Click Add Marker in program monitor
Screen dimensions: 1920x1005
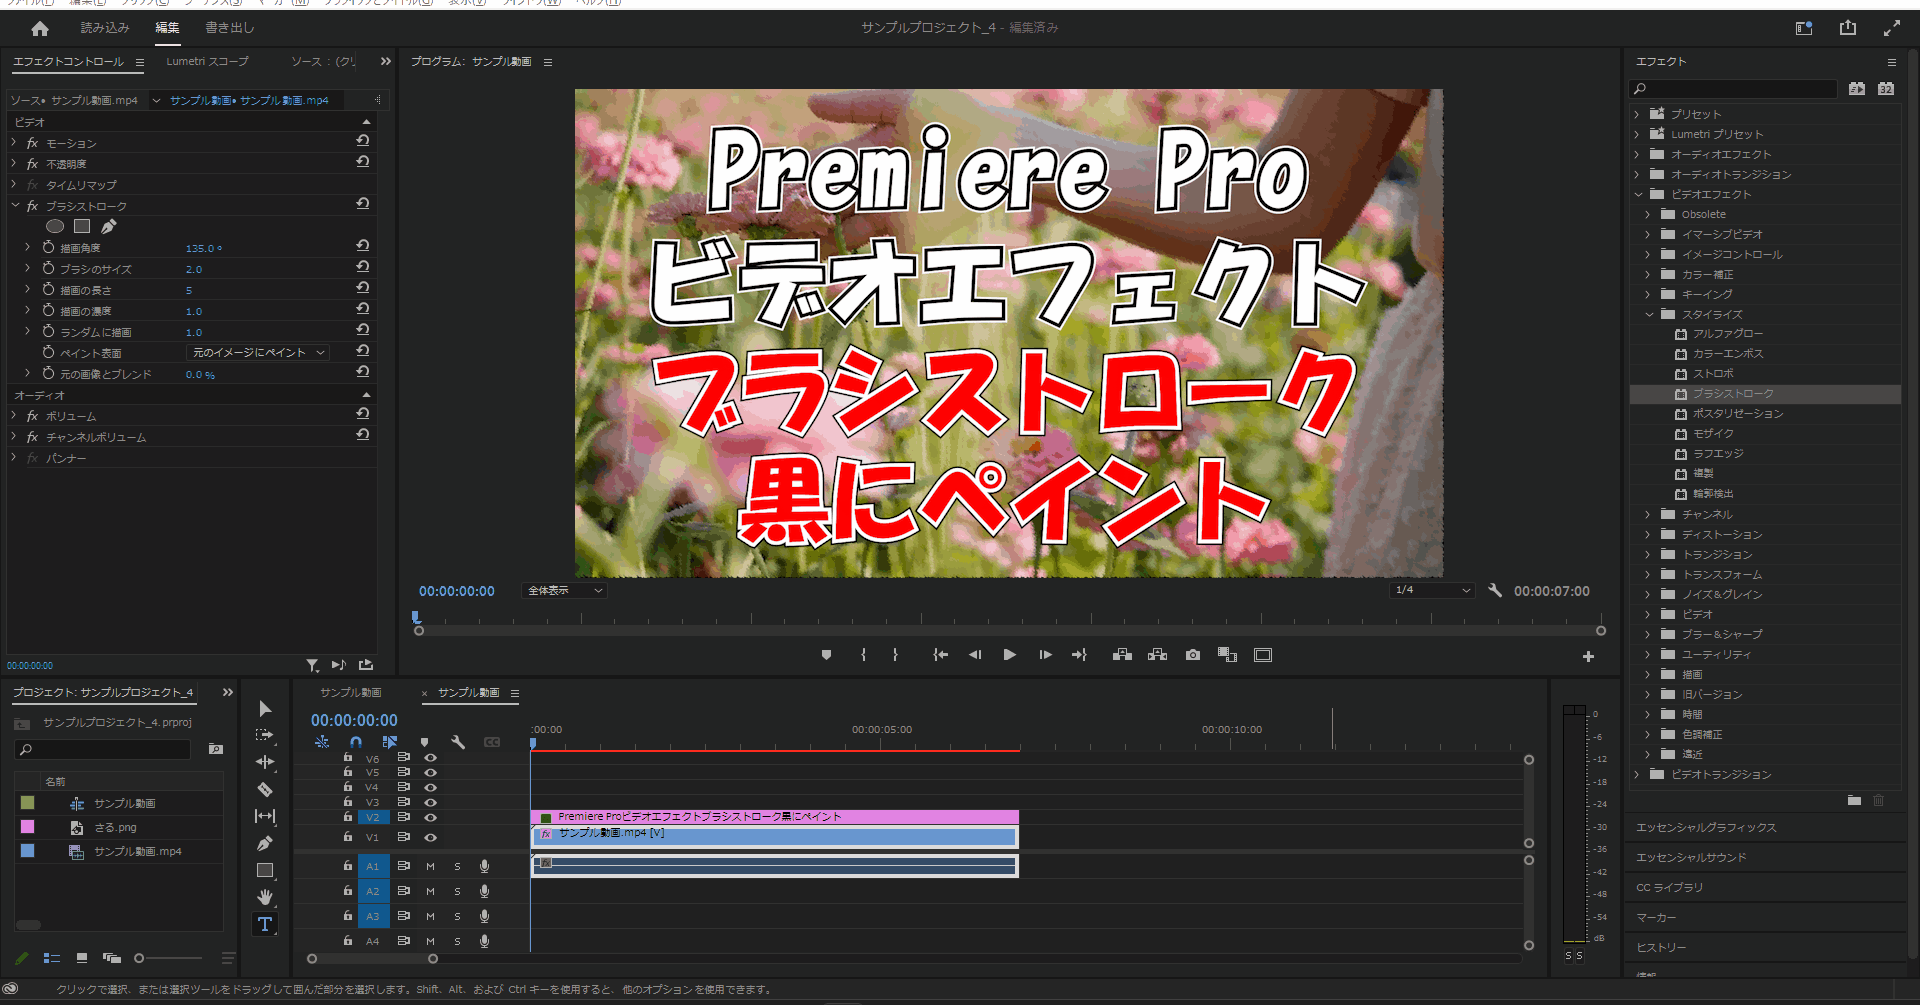(x=826, y=655)
